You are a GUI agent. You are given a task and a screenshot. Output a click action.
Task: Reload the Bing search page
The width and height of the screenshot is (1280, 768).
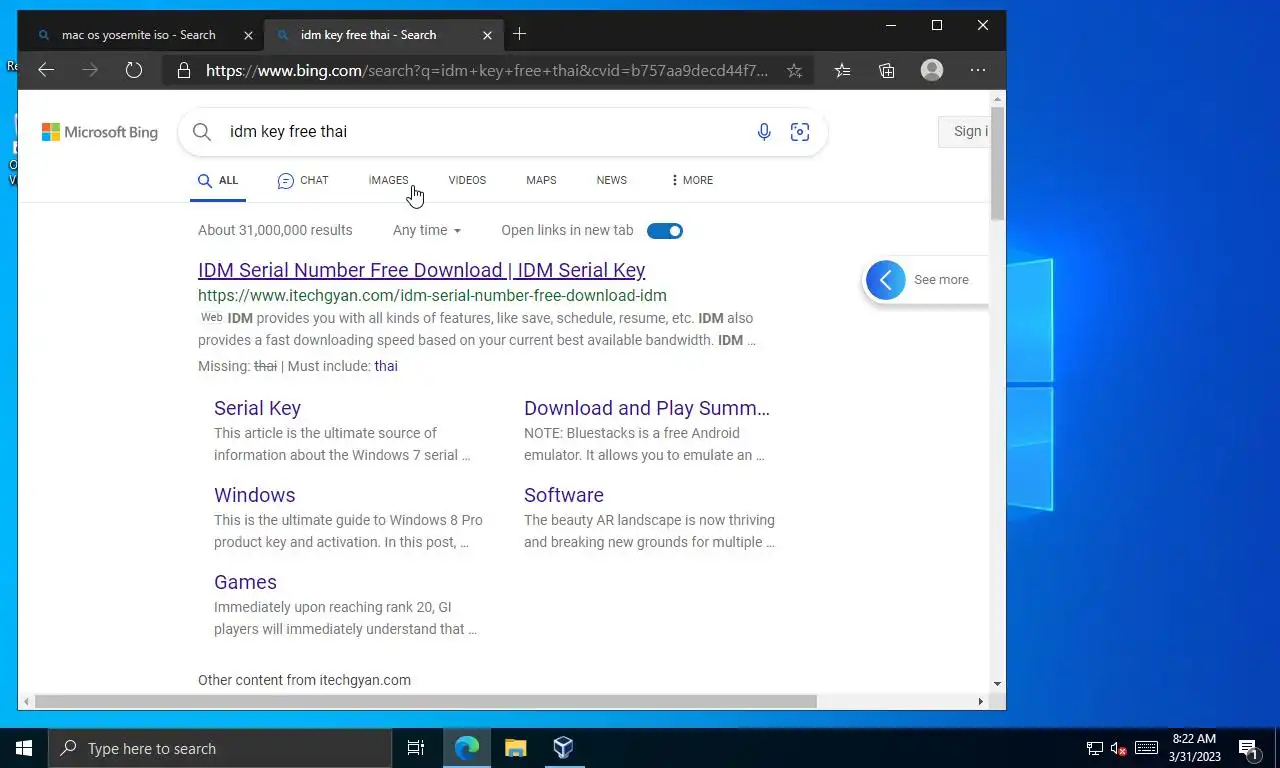(134, 70)
